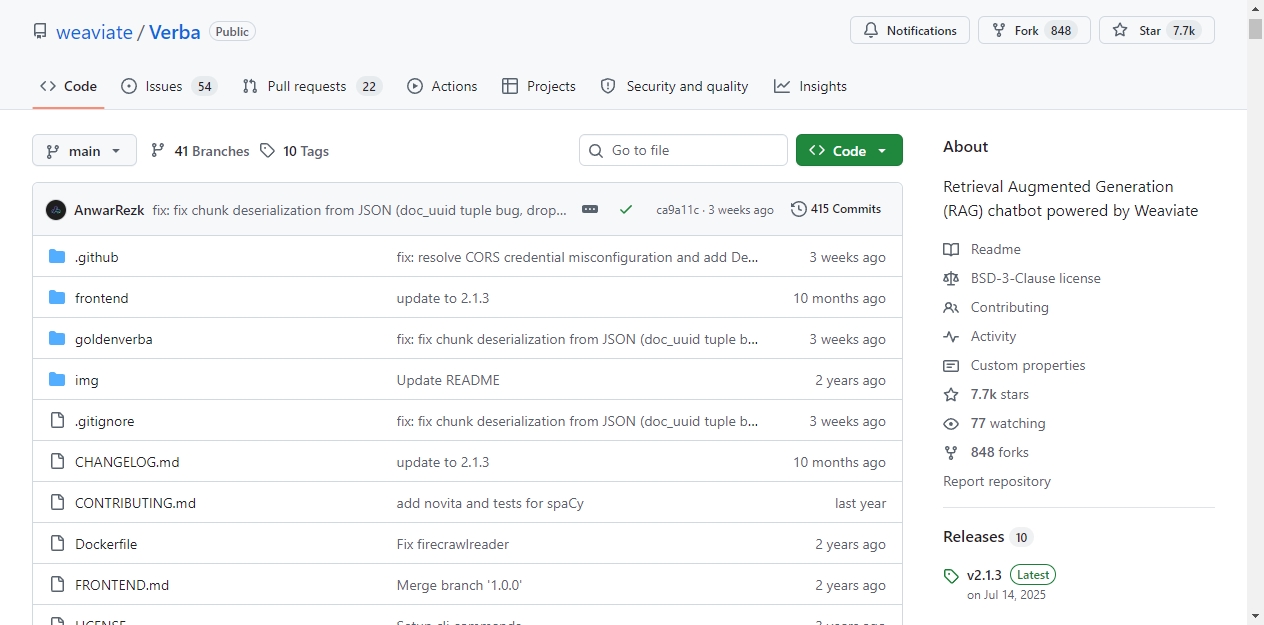Open the weaviate owner link
The width and height of the screenshot is (1264, 625).
click(94, 32)
